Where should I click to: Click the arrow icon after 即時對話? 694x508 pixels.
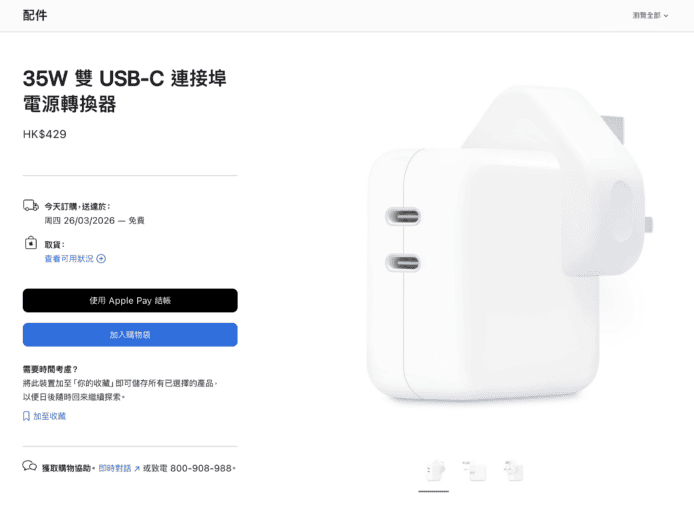(x=137, y=469)
